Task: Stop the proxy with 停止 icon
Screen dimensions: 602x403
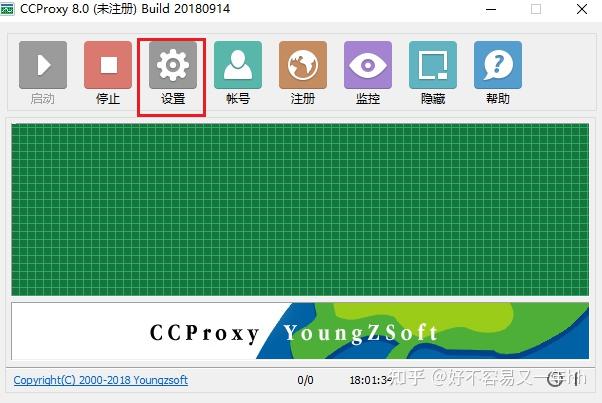Action: coord(108,65)
